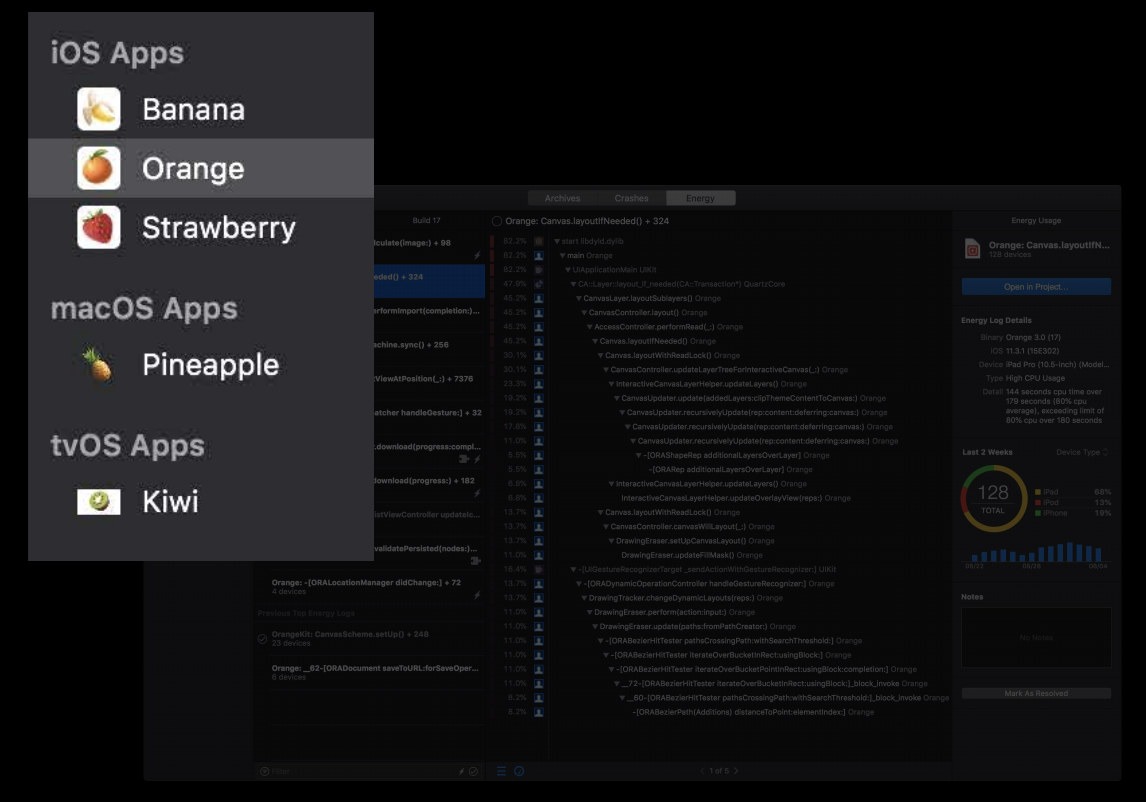Select InteractiveCanvasLayerHelper.updateOverlayView(reps:) row
Viewport: 1146px width, 802px height.
736,498
